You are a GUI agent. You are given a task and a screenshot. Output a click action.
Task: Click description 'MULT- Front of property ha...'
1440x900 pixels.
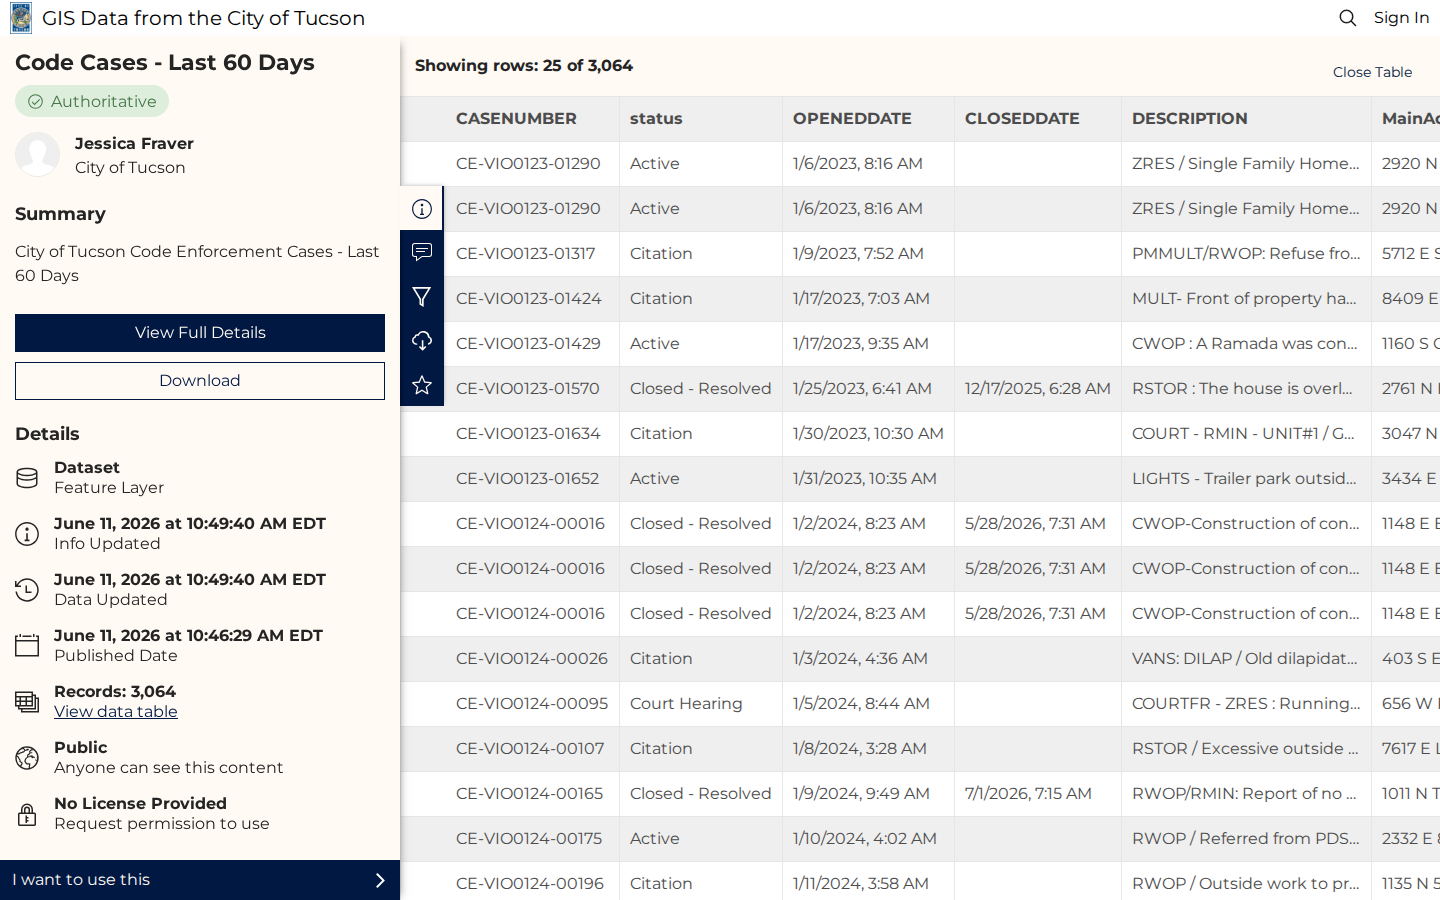coord(1244,299)
